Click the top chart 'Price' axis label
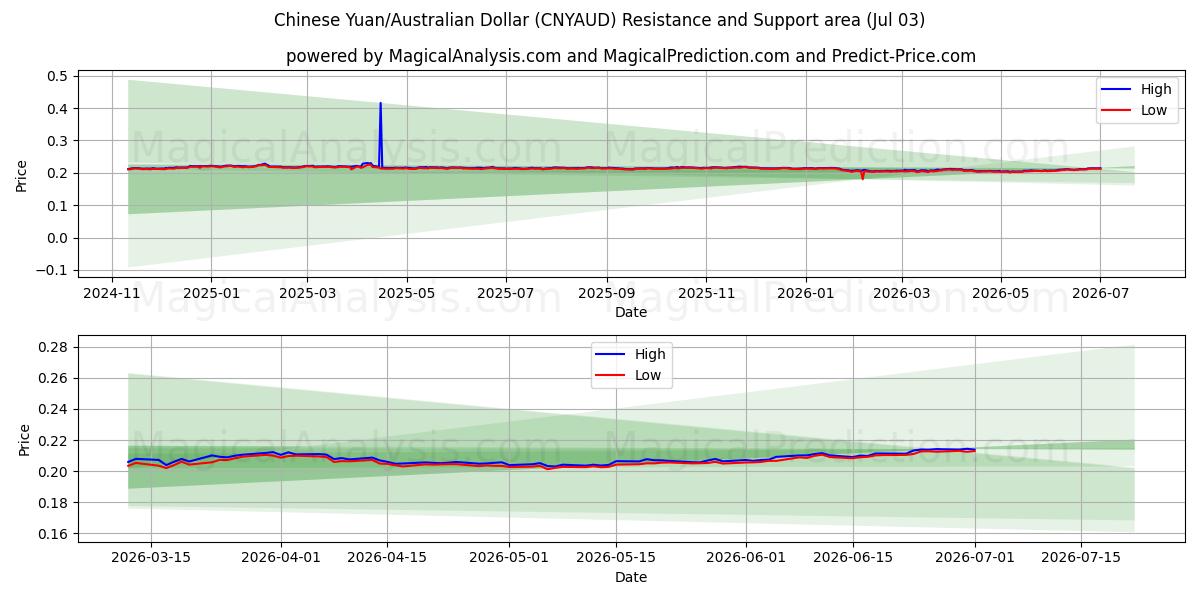Viewport: 1200px width, 600px height. click(22, 176)
